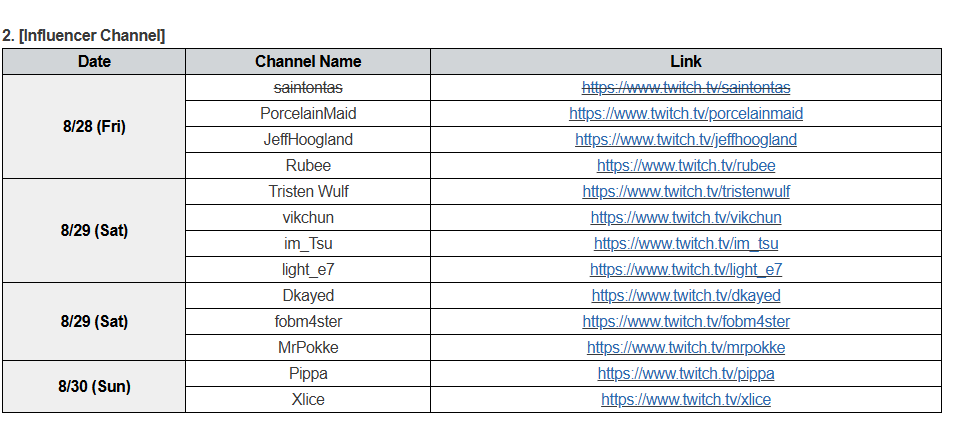
Task: Follow the twitch.tv/rubee link
Action: point(686,165)
